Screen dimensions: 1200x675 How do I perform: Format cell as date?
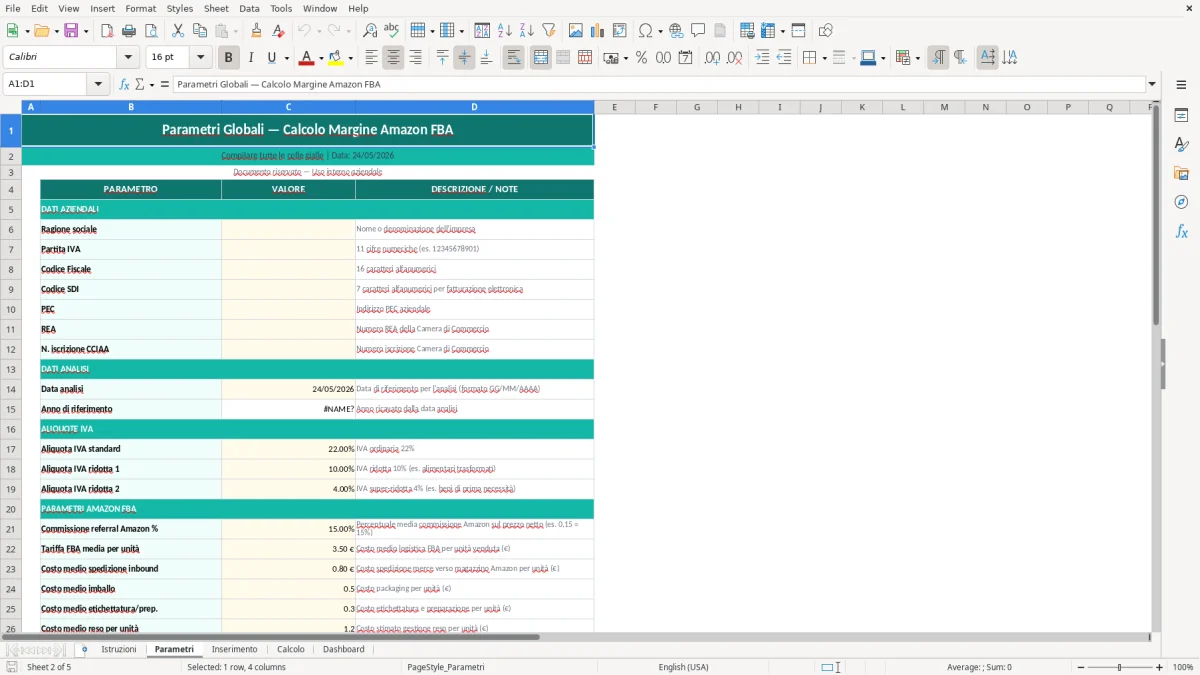point(685,58)
